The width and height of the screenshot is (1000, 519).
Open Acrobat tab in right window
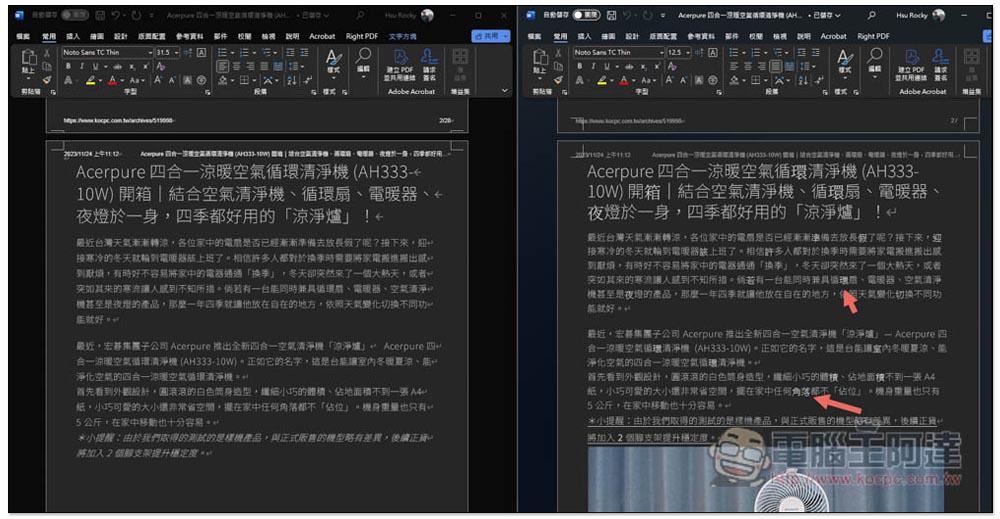pos(834,36)
